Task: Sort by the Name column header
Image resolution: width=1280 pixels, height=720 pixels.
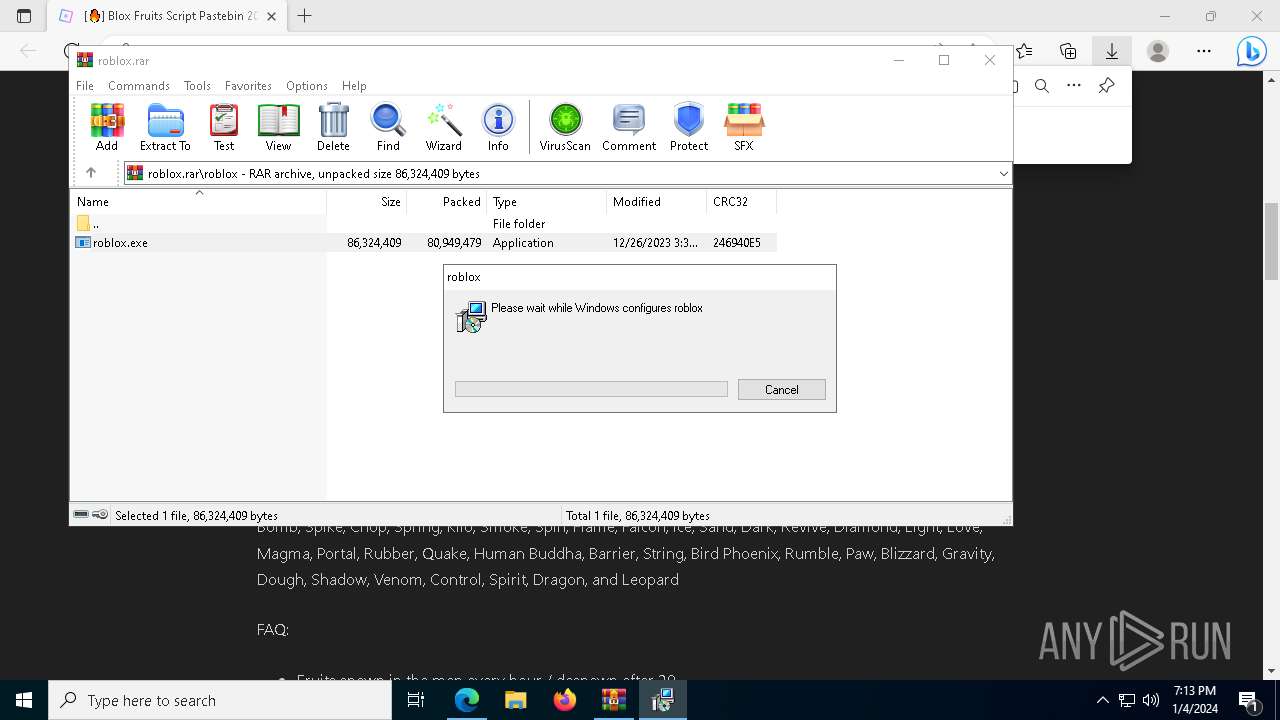Action: (x=198, y=202)
